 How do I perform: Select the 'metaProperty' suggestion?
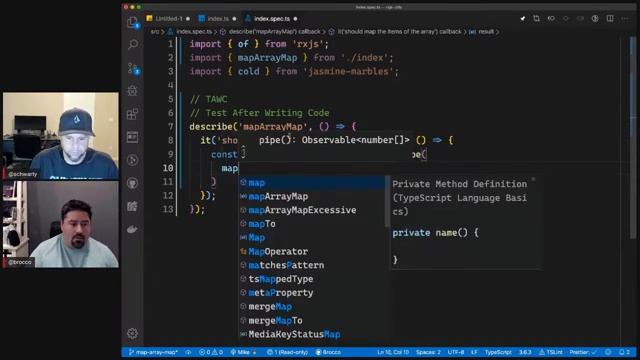click(312, 293)
